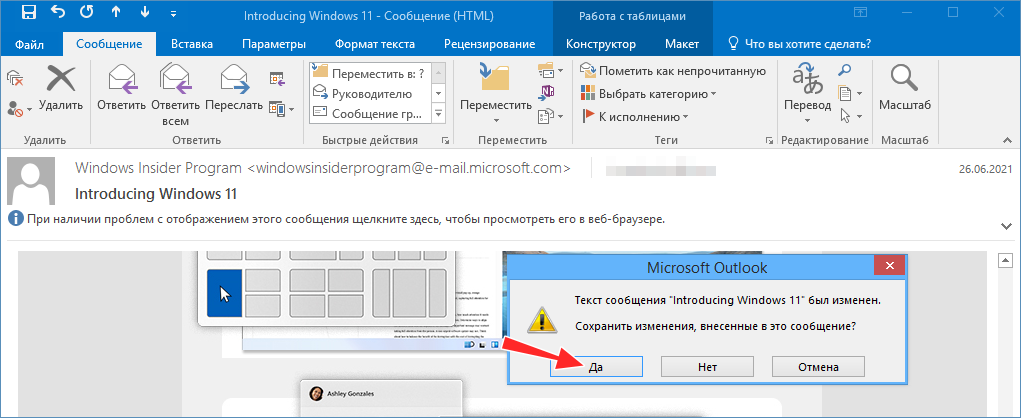Open the Rules dropdown icon
This screenshot has height=418, width=1021.
(550, 69)
